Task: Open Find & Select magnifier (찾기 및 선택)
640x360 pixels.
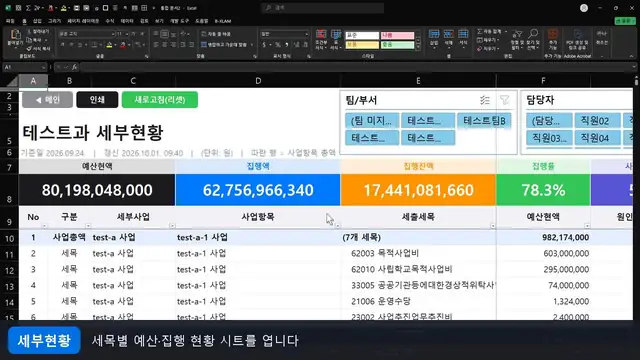Action: click(x=533, y=40)
